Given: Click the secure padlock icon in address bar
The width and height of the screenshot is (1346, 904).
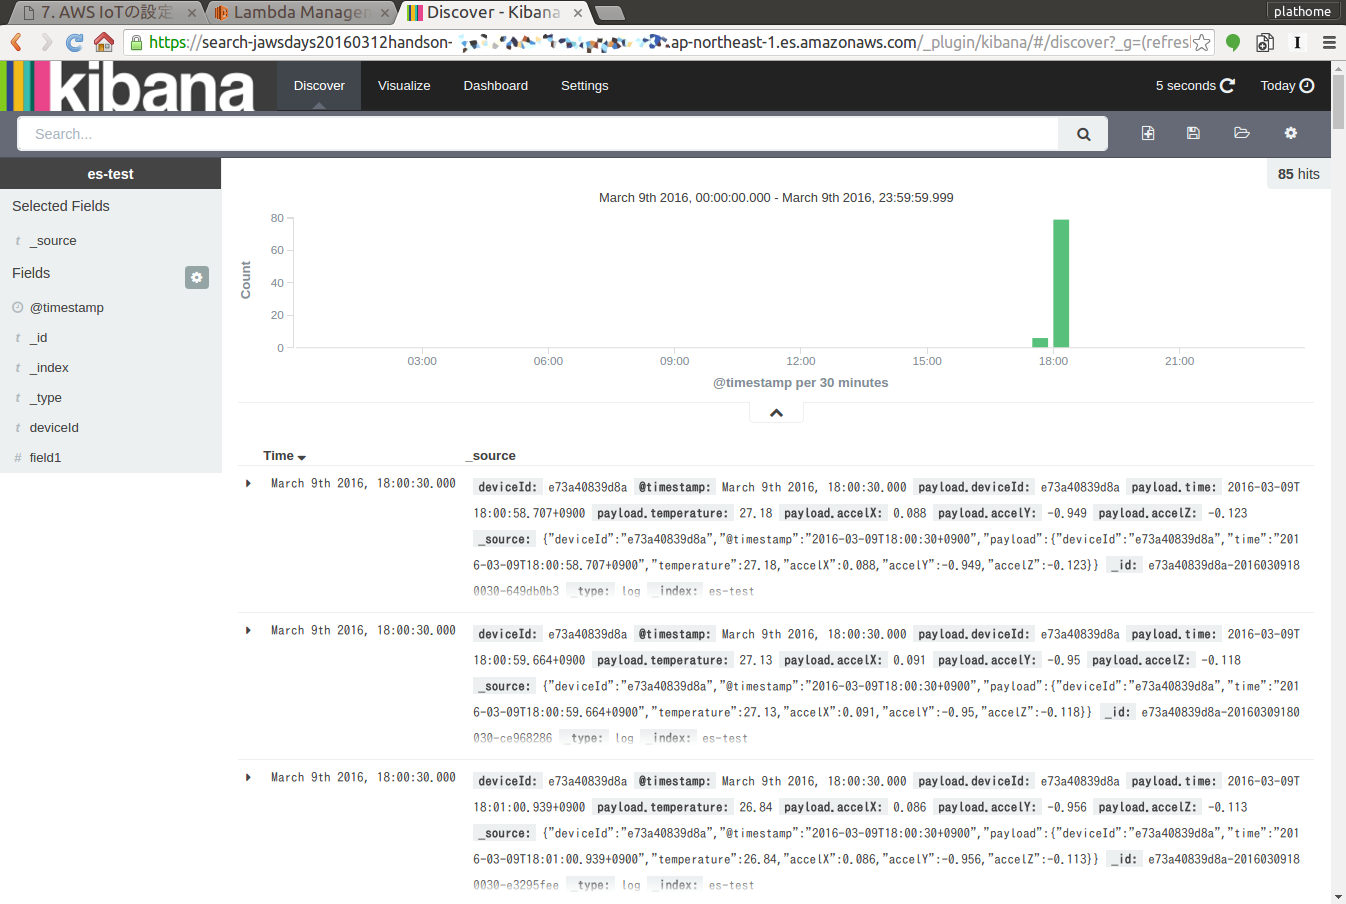Looking at the screenshot, I should (x=137, y=42).
